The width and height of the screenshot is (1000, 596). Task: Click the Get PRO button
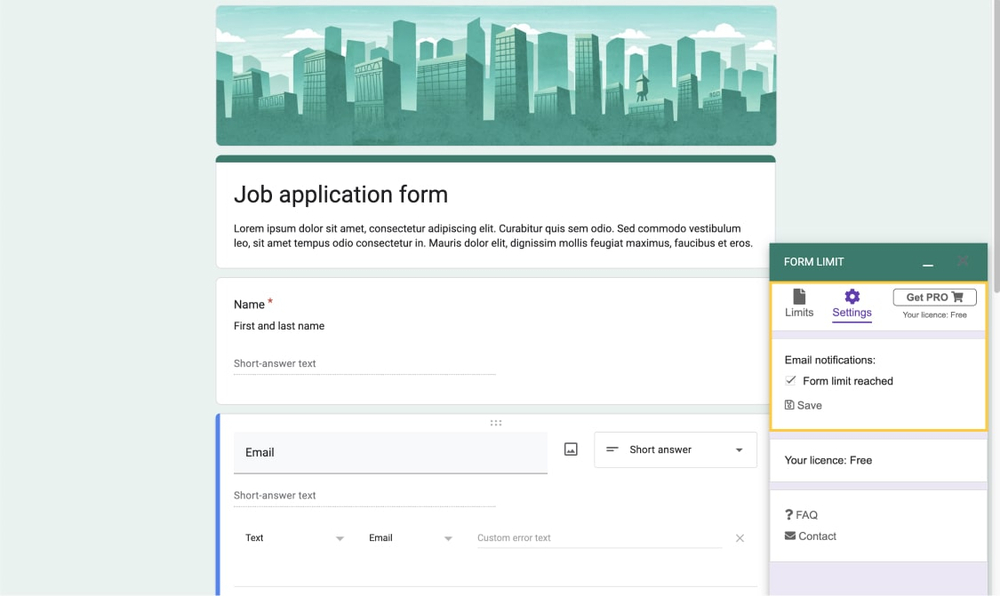click(x=934, y=297)
